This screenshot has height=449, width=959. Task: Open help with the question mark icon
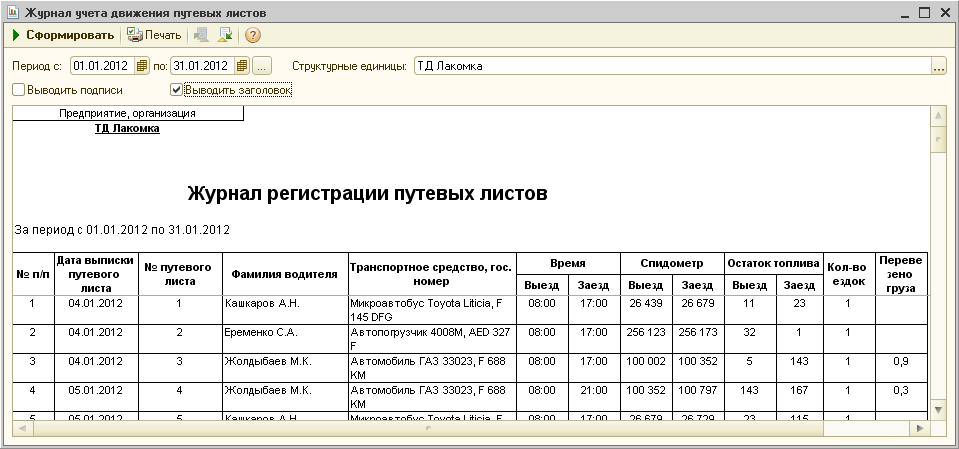[253, 36]
